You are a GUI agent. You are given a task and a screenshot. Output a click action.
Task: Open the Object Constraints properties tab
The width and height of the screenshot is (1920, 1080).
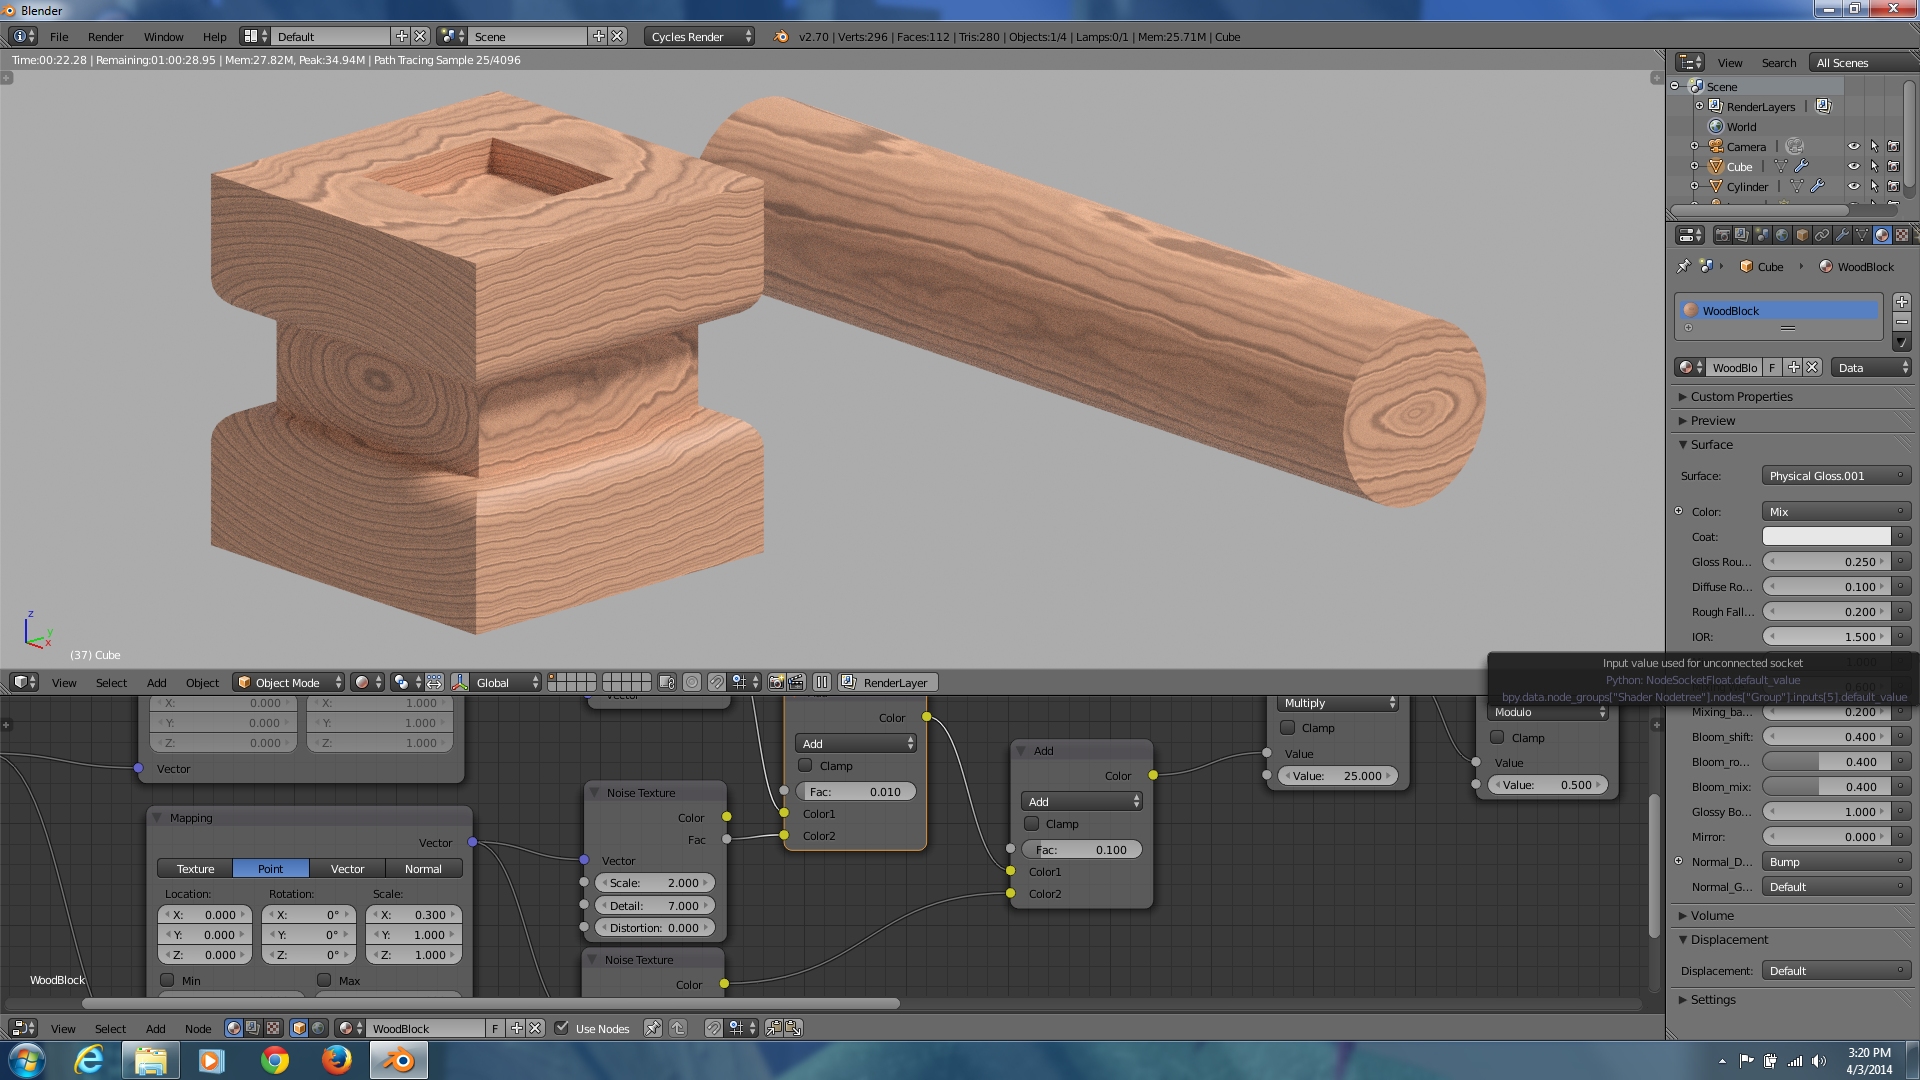point(1822,235)
